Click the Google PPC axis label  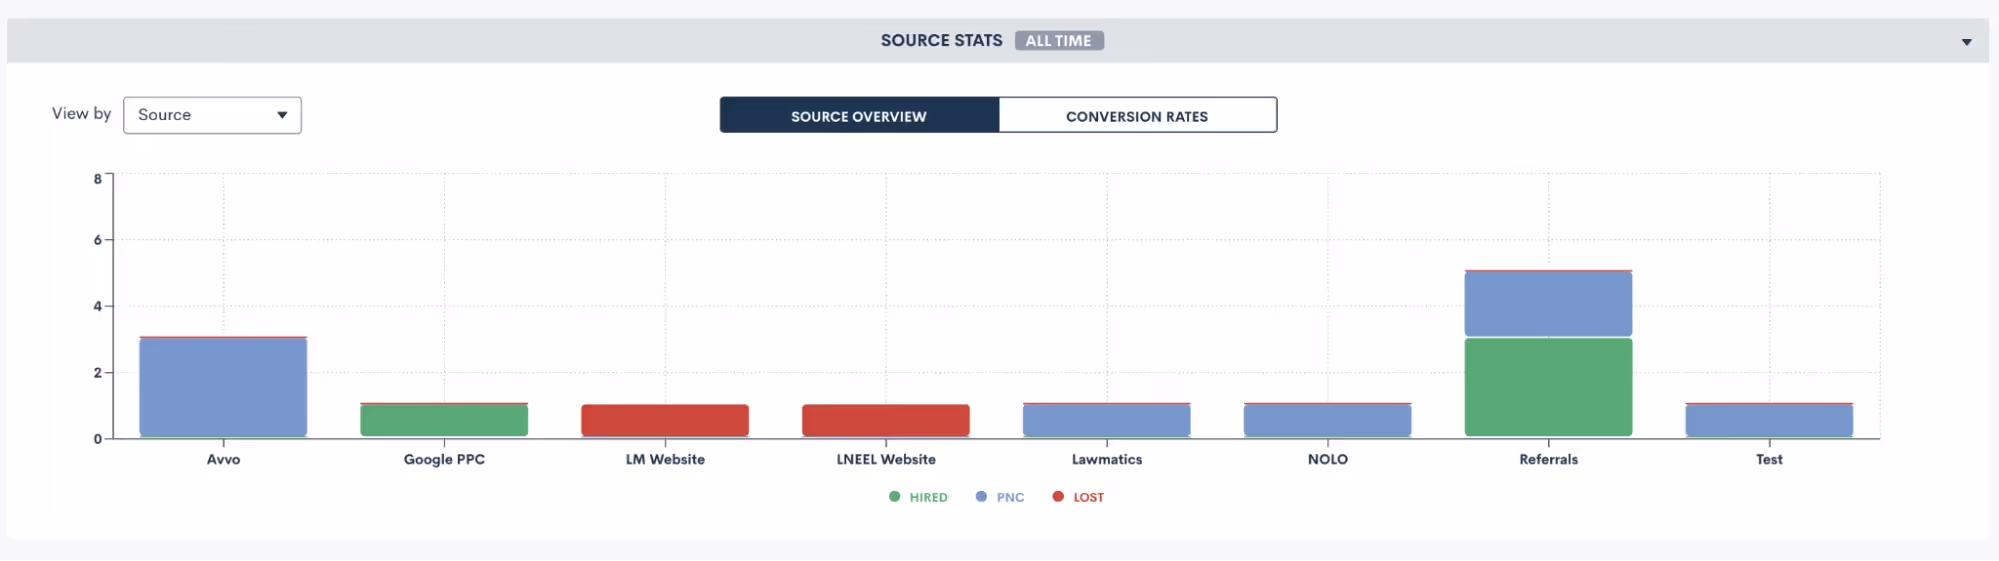pyautogui.click(x=444, y=459)
